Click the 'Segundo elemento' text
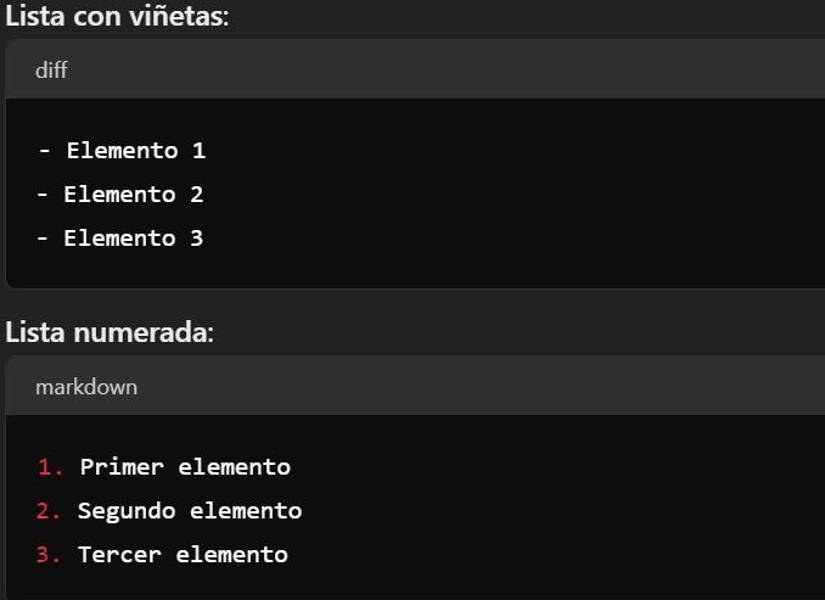The height and width of the screenshot is (600, 825). coord(189,511)
